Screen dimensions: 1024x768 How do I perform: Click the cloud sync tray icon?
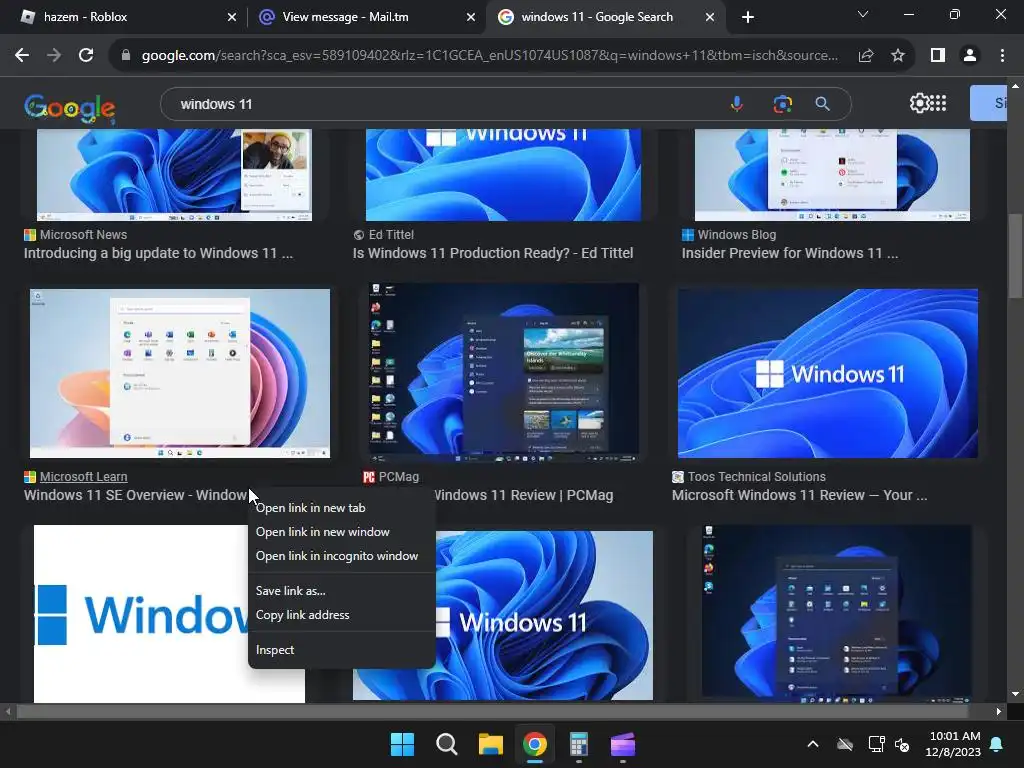tap(845, 744)
